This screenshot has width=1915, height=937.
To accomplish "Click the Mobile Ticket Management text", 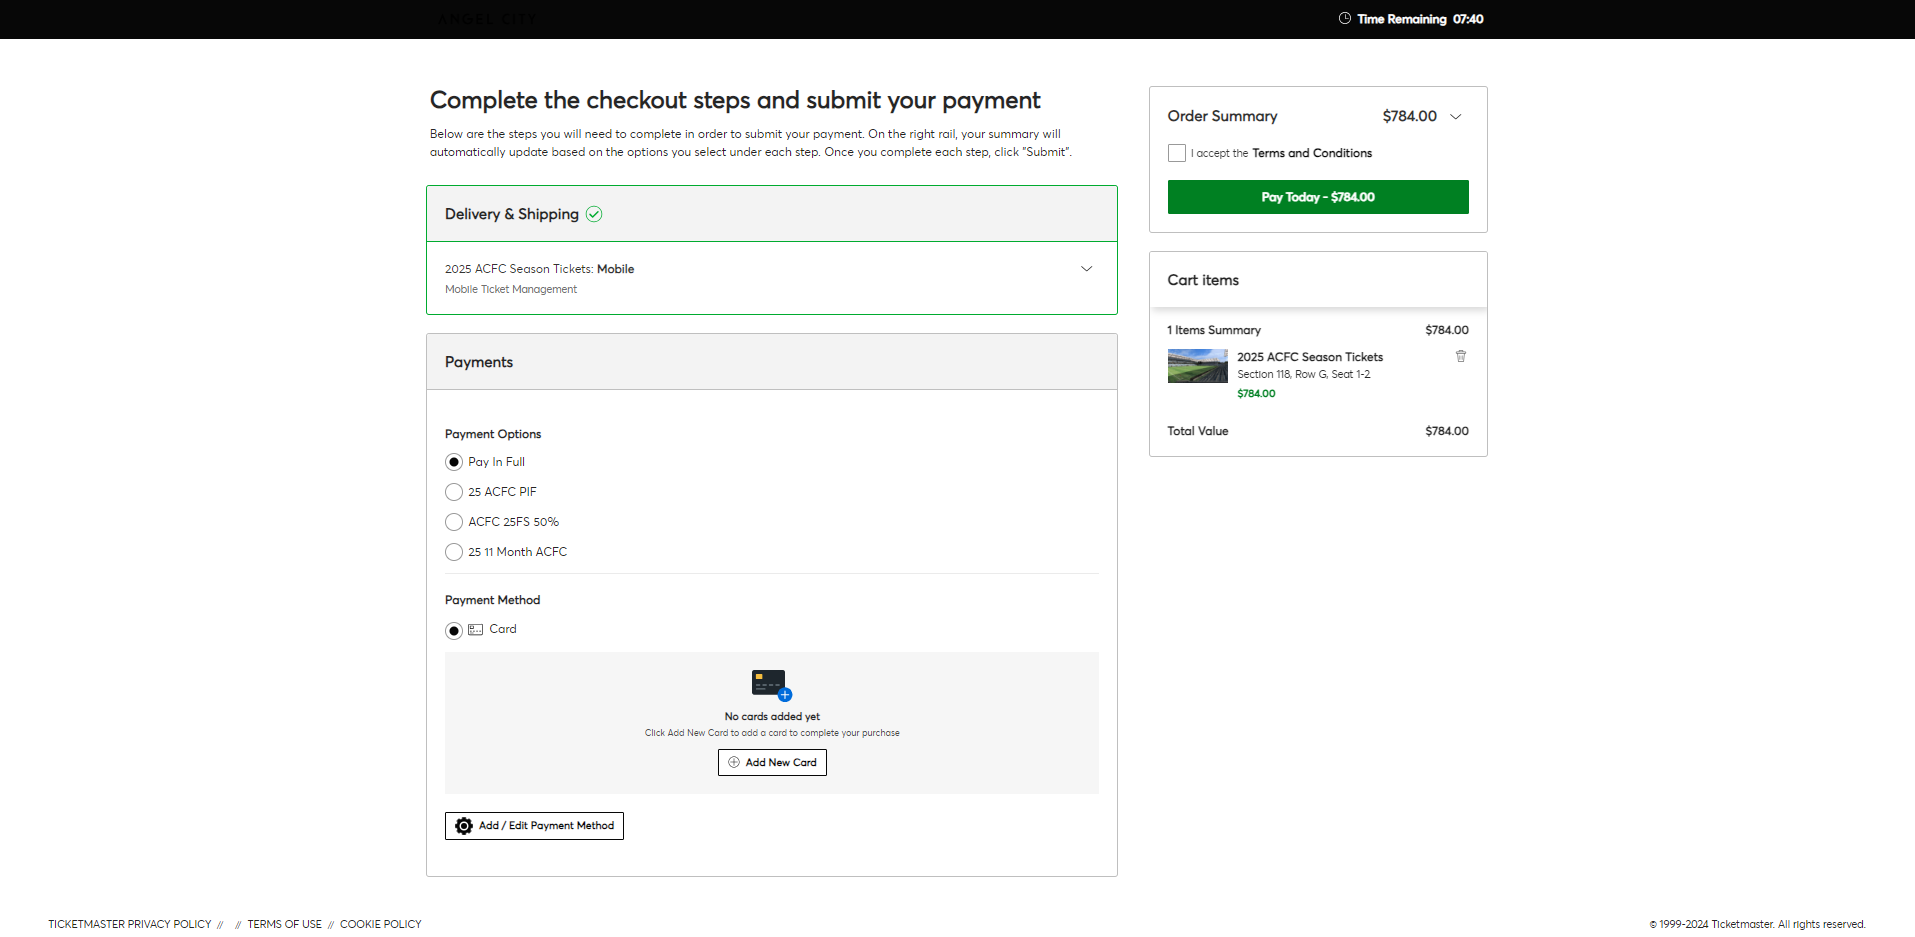I will pos(511,289).
